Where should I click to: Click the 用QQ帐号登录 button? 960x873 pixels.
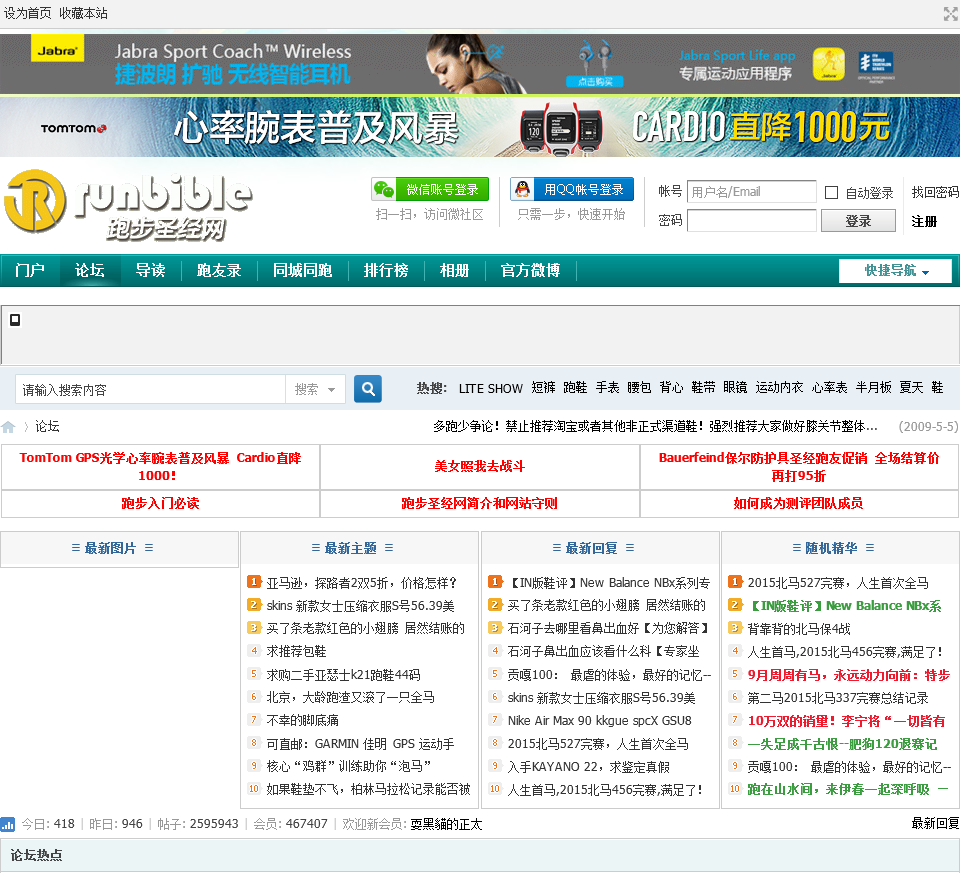tap(572, 189)
